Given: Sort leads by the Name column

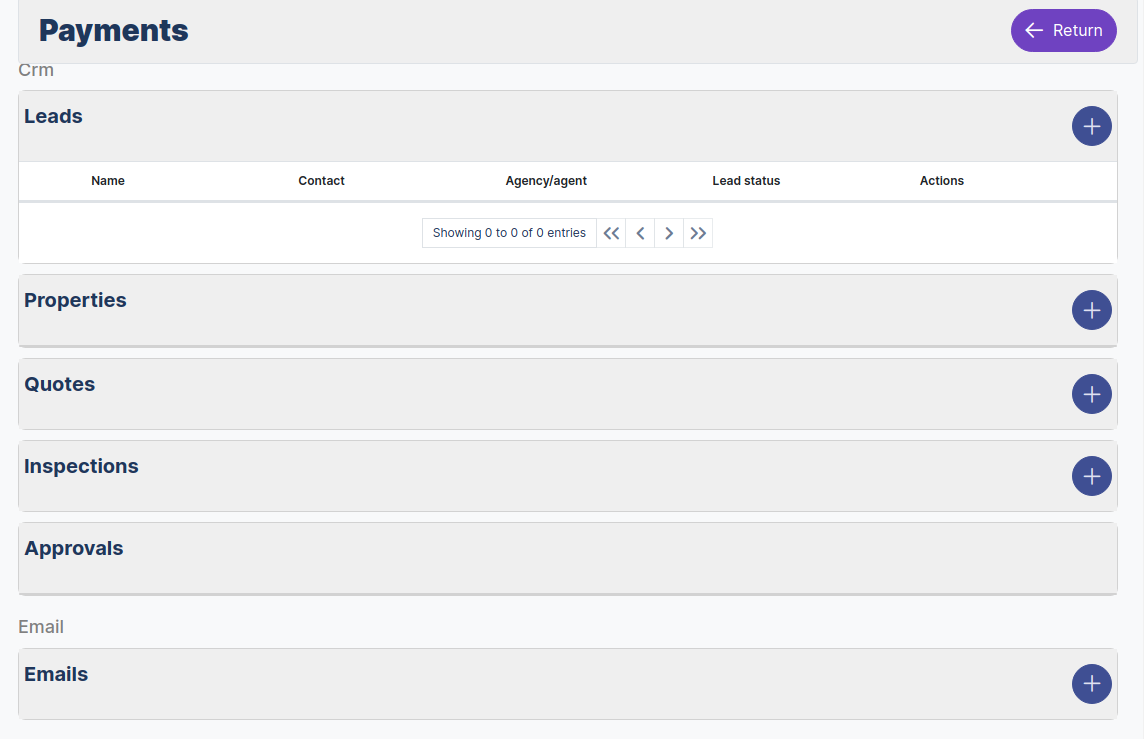Looking at the screenshot, I should click(108, 181).
